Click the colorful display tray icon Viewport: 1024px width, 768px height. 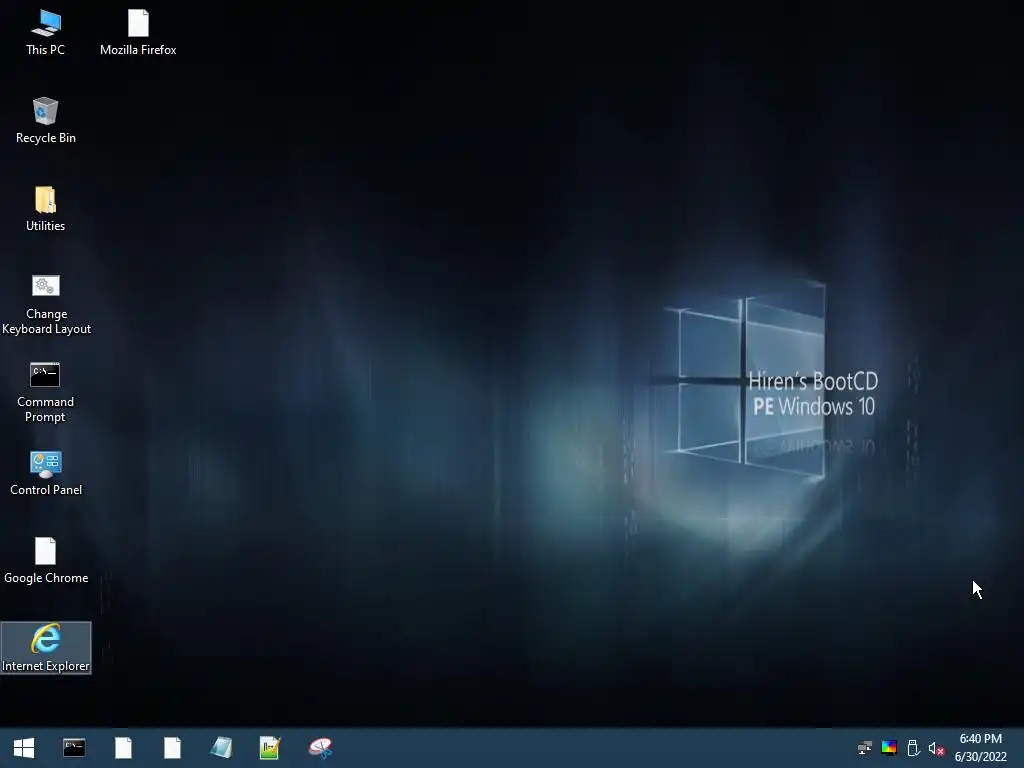coord(889,748)
